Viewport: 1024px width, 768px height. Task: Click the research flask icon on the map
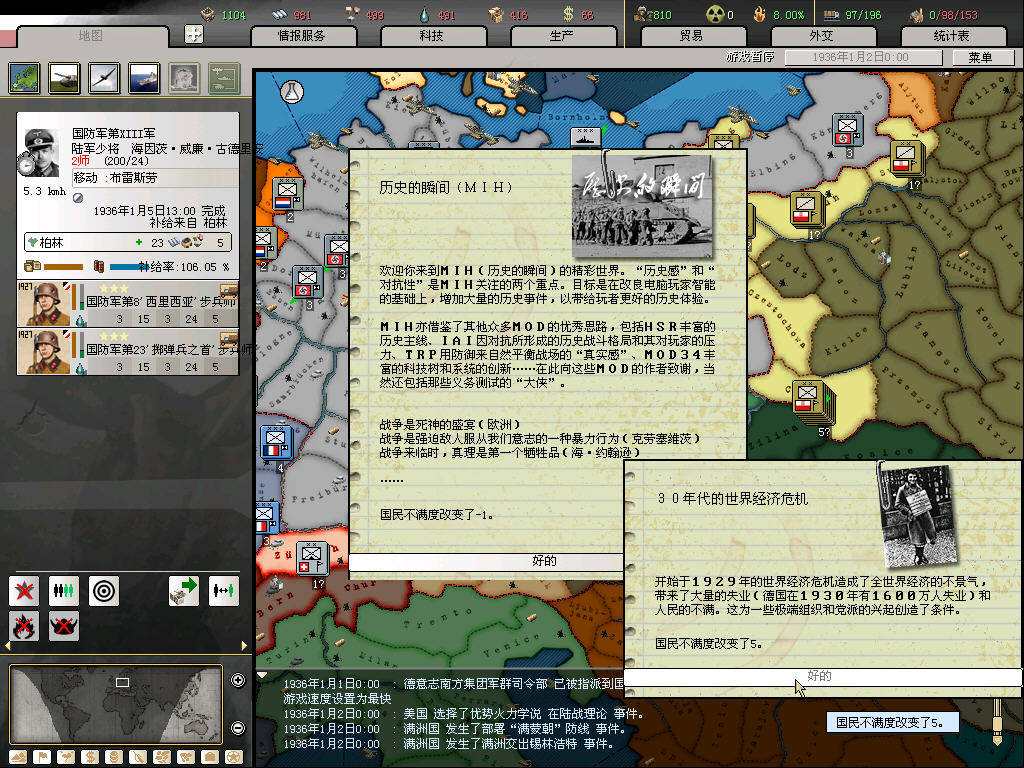[292, 92]
